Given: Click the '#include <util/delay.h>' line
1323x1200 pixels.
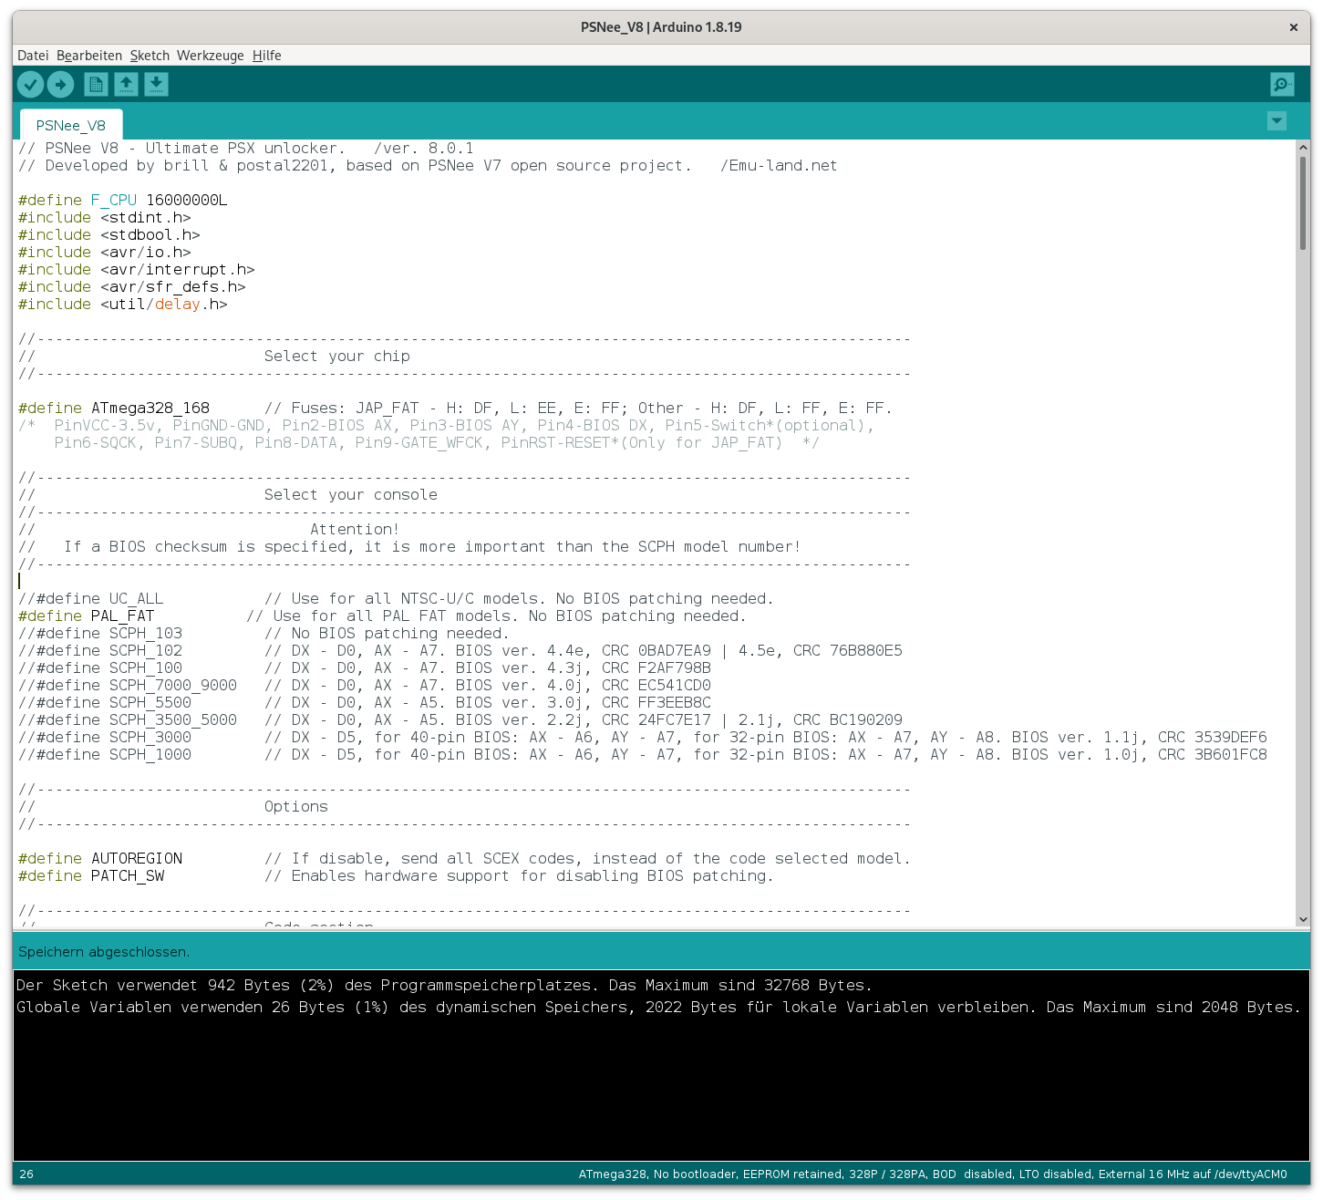Looking at the screenshot, I should tap(123, 304).
